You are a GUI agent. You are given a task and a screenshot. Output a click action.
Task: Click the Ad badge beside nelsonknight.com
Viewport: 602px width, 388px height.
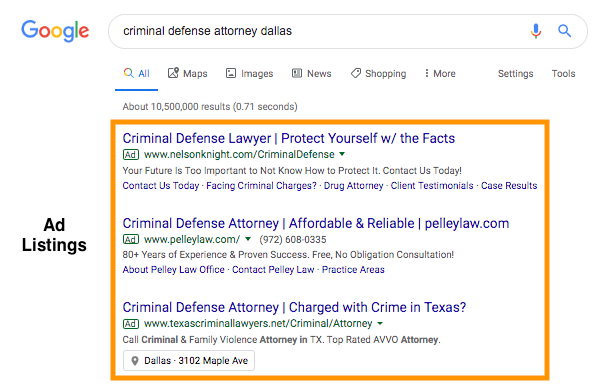click(131, 155)
